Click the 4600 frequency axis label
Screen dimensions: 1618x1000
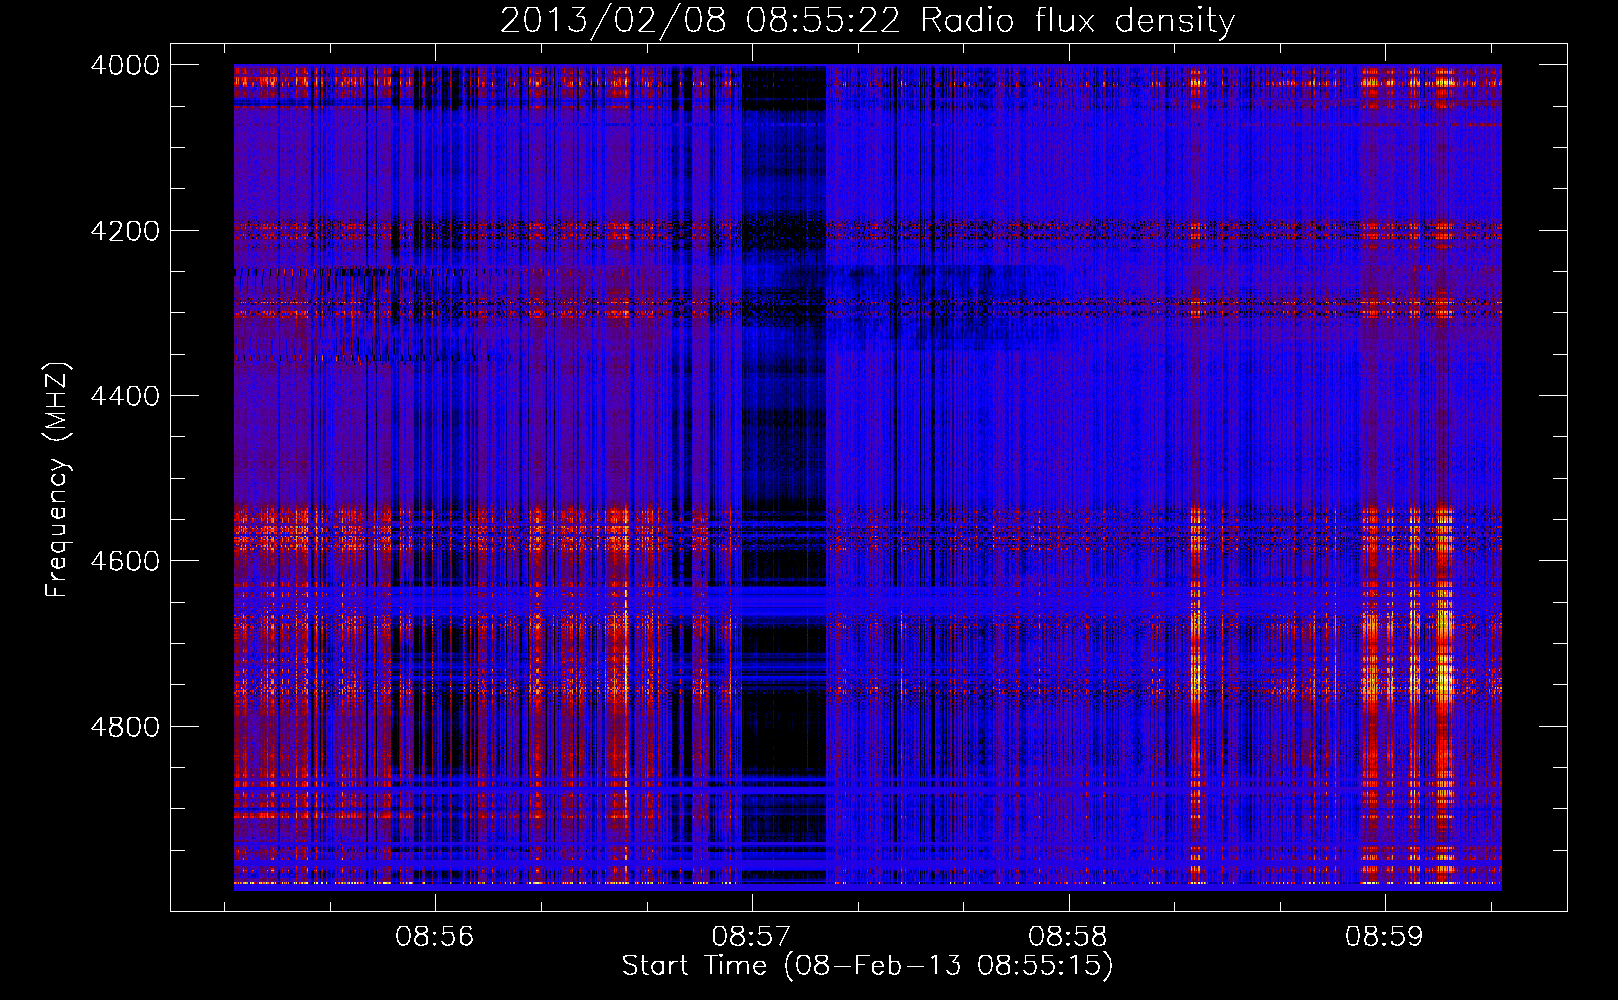click(x=124, y=561)
